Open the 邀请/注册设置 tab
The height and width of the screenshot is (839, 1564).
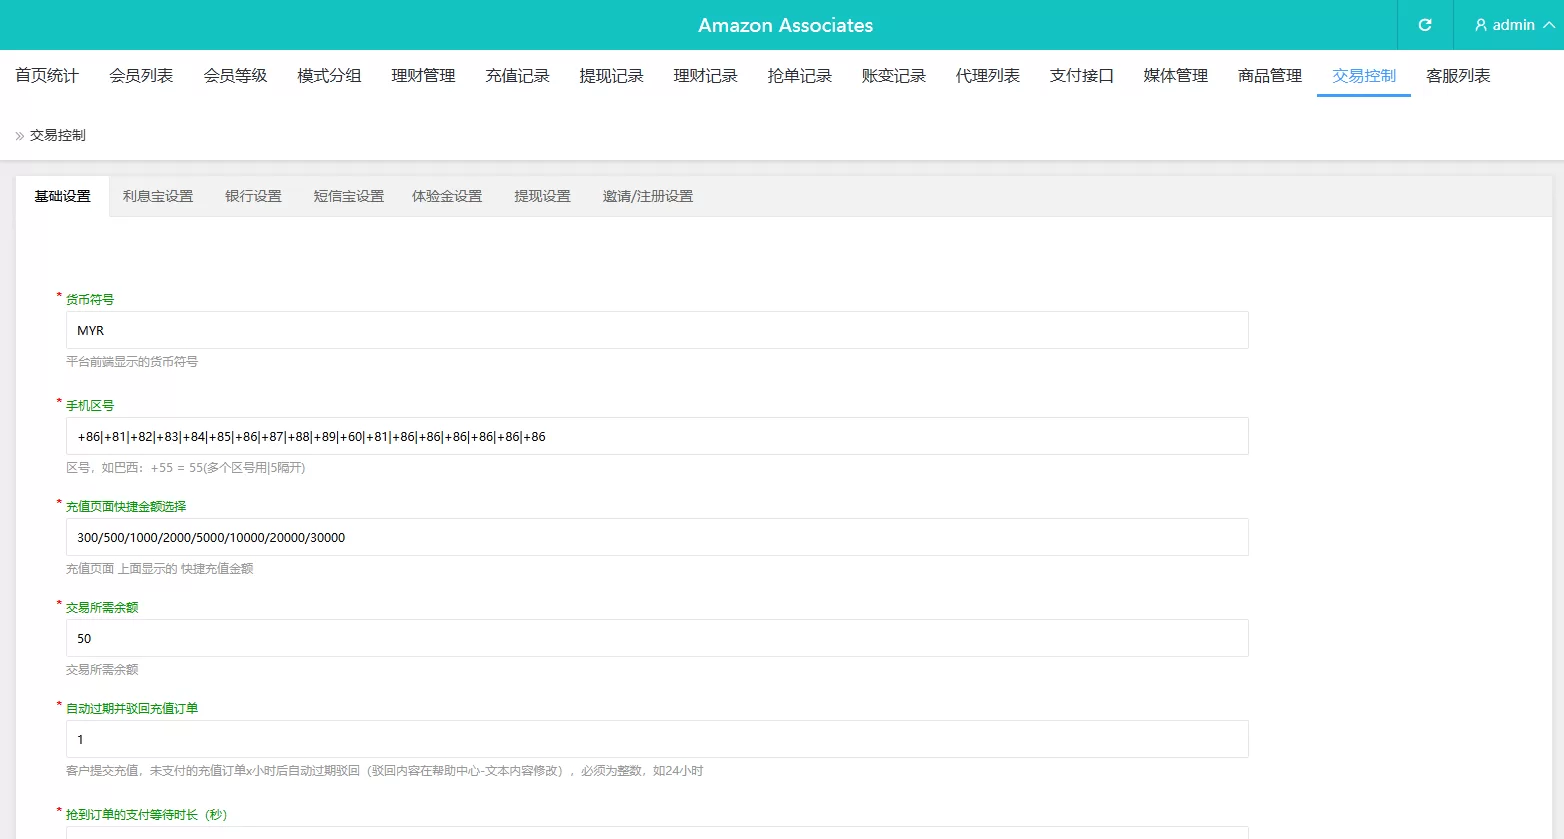point(647,196)
